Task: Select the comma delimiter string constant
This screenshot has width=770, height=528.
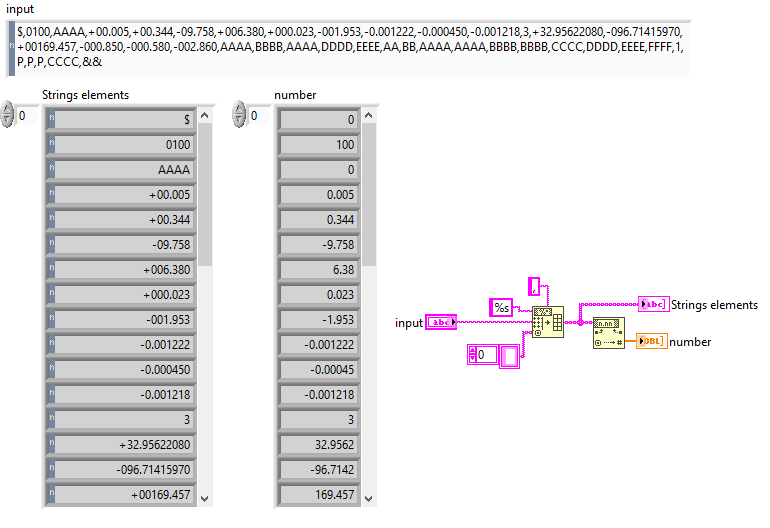Action: (534, 287)
